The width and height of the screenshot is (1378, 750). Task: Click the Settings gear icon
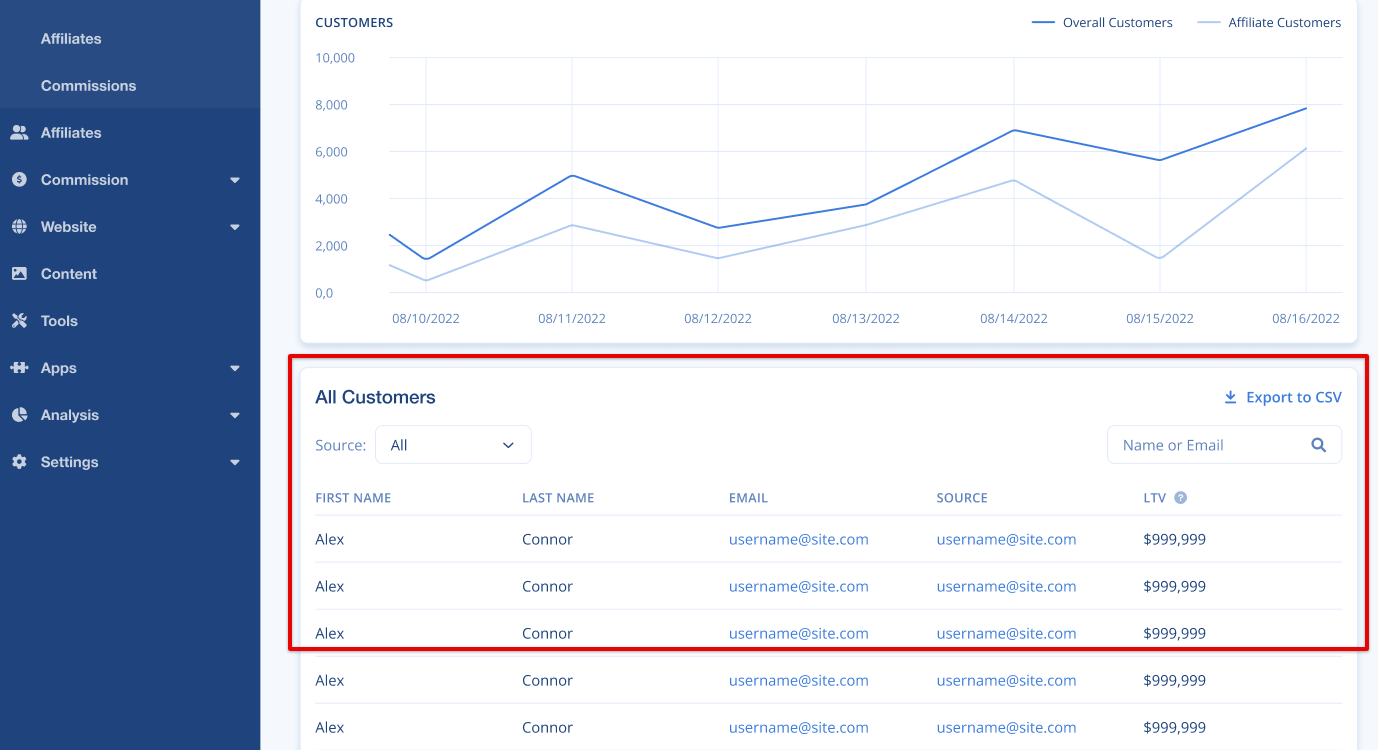[x=19, y=462]
